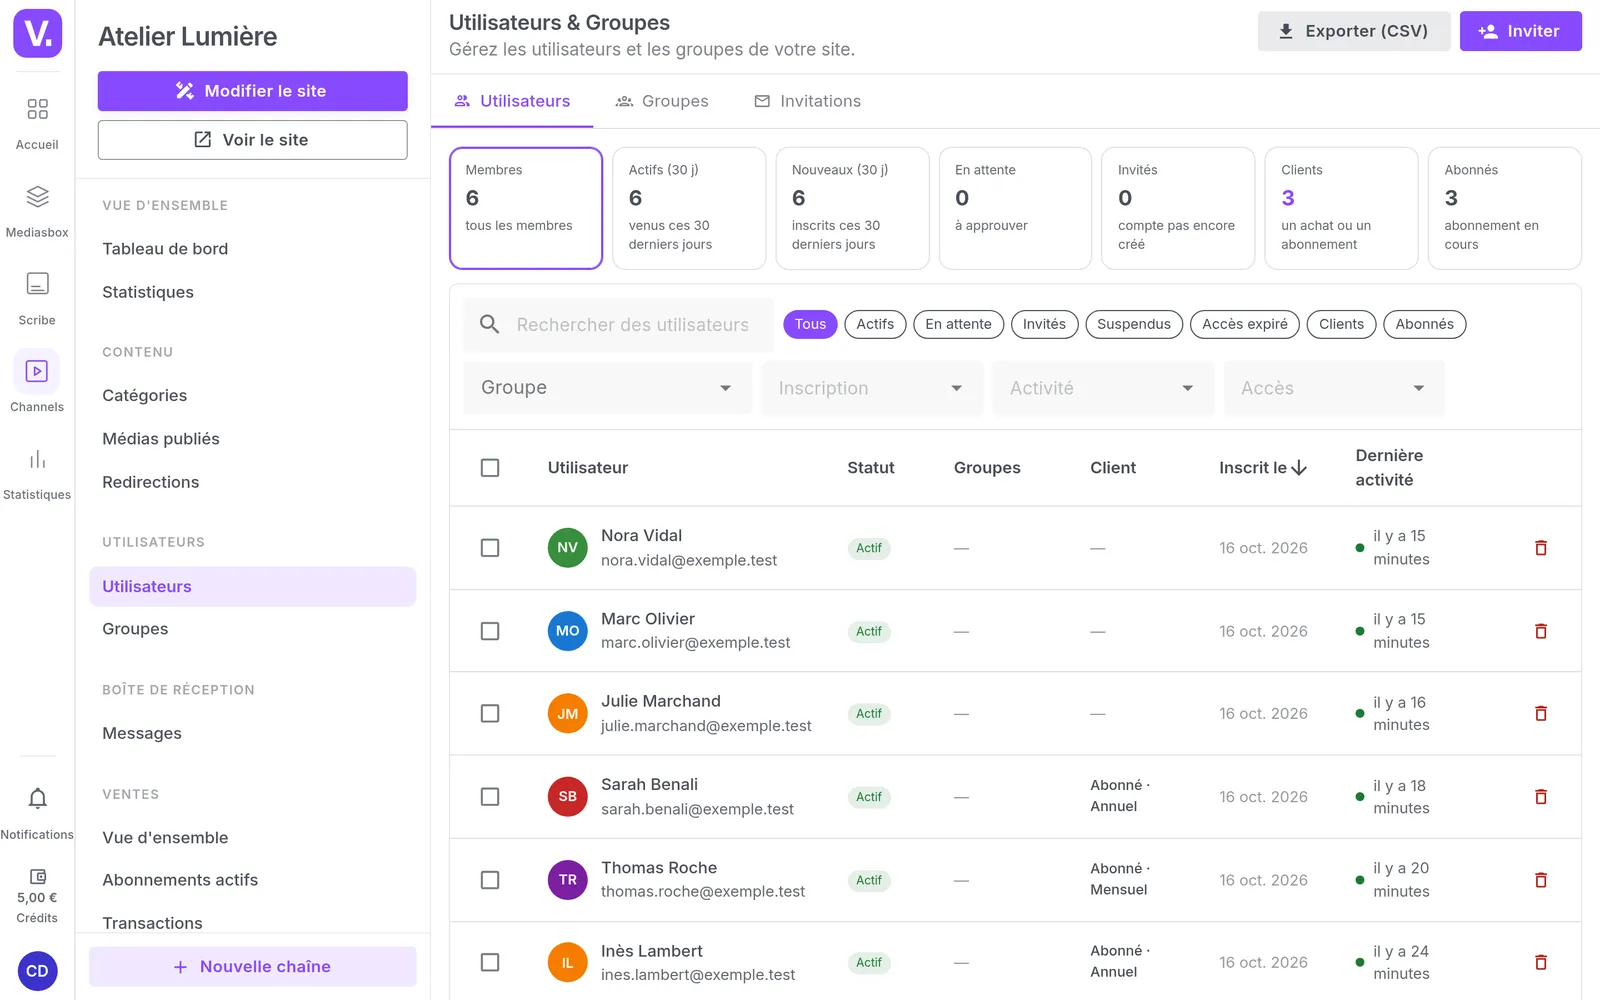1600x1000 pixels.
Task: Switch to the Groupes tab
Action: pyautogui.click(x=662, y=101)
